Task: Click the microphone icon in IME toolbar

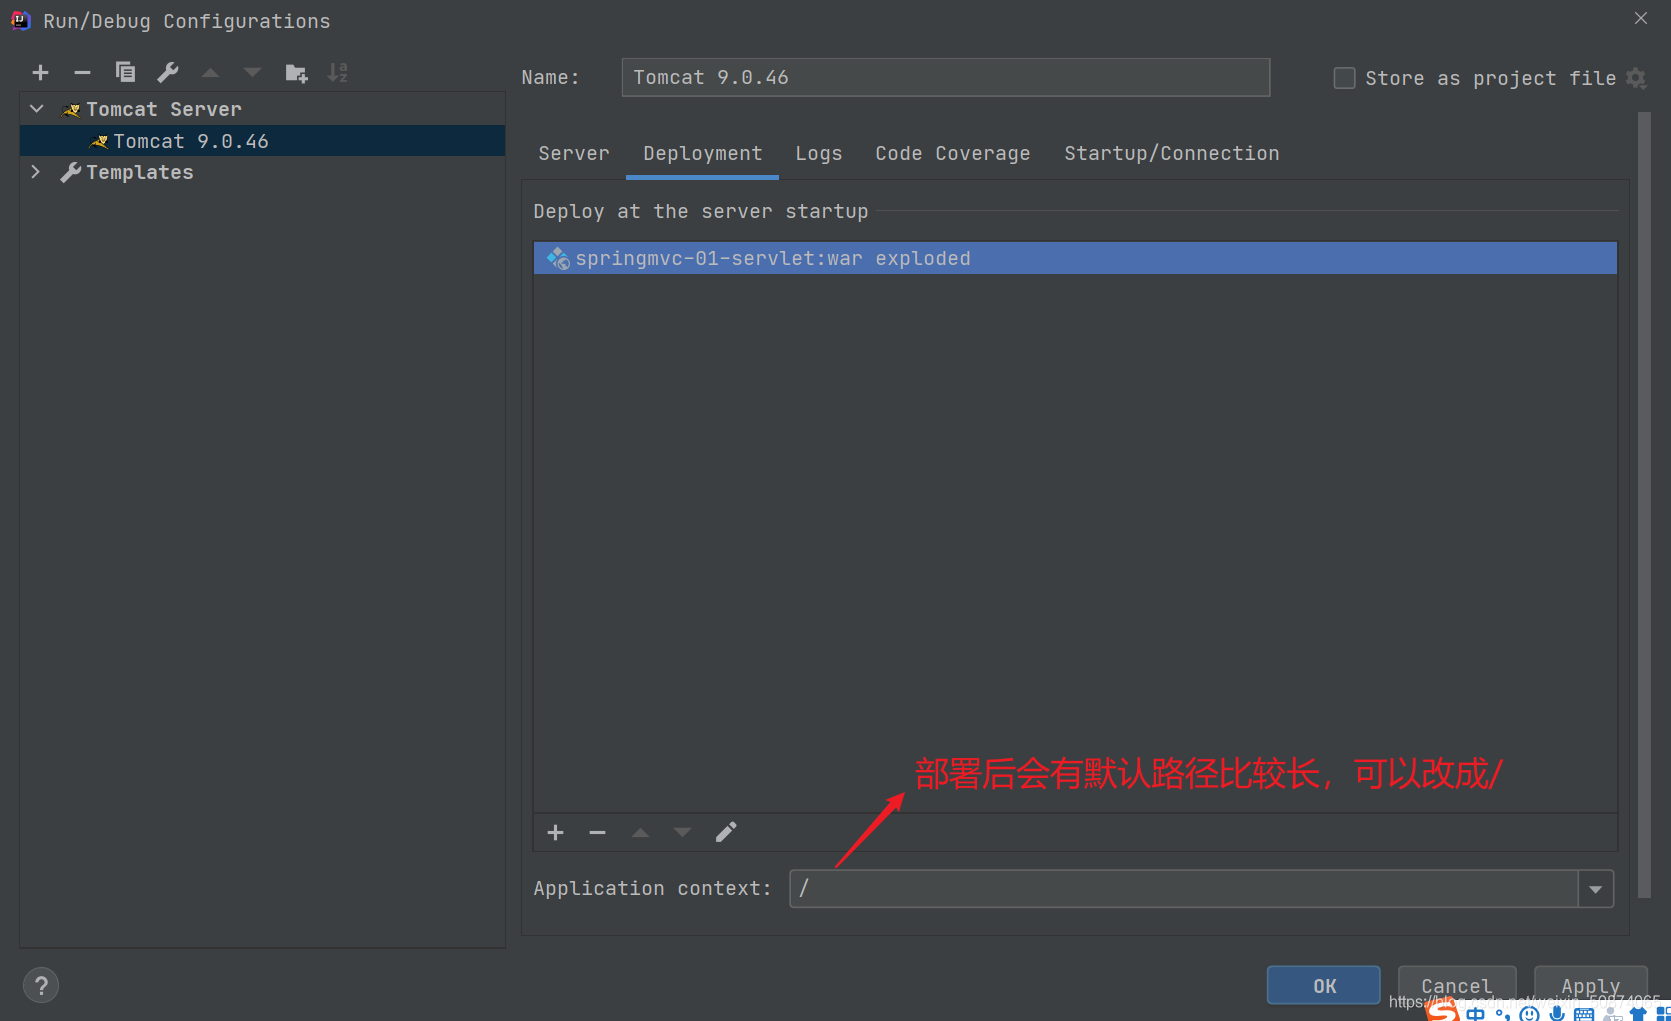Action: [1557, 1013]
